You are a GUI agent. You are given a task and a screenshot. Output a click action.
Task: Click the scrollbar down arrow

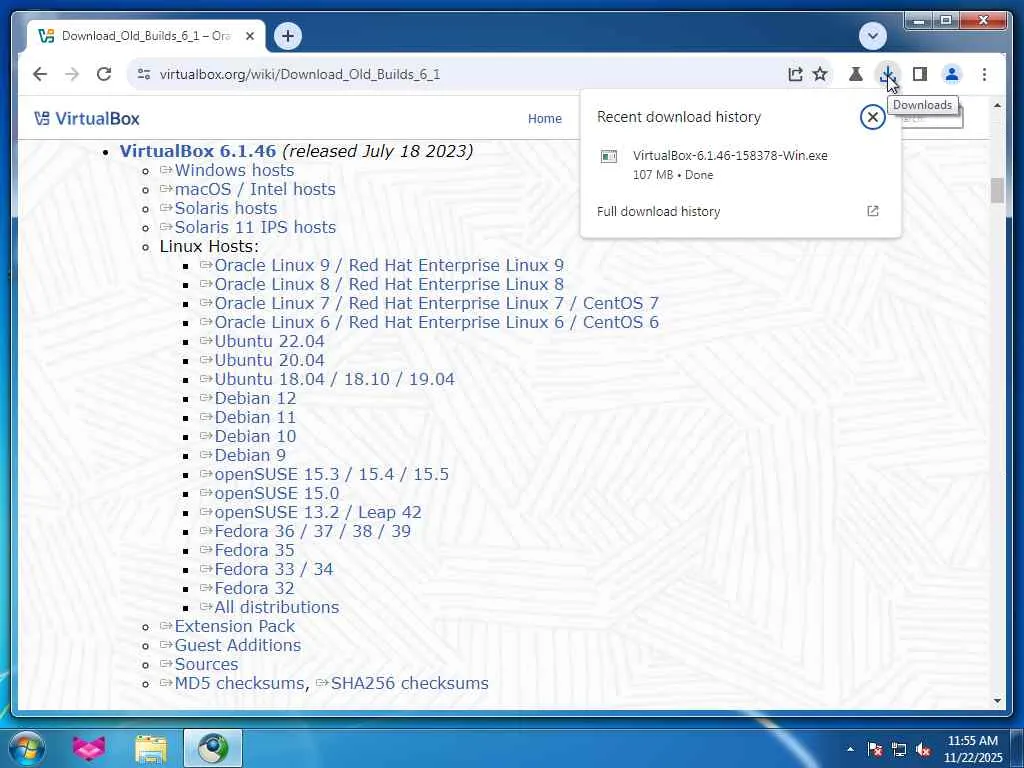(997, 701)
